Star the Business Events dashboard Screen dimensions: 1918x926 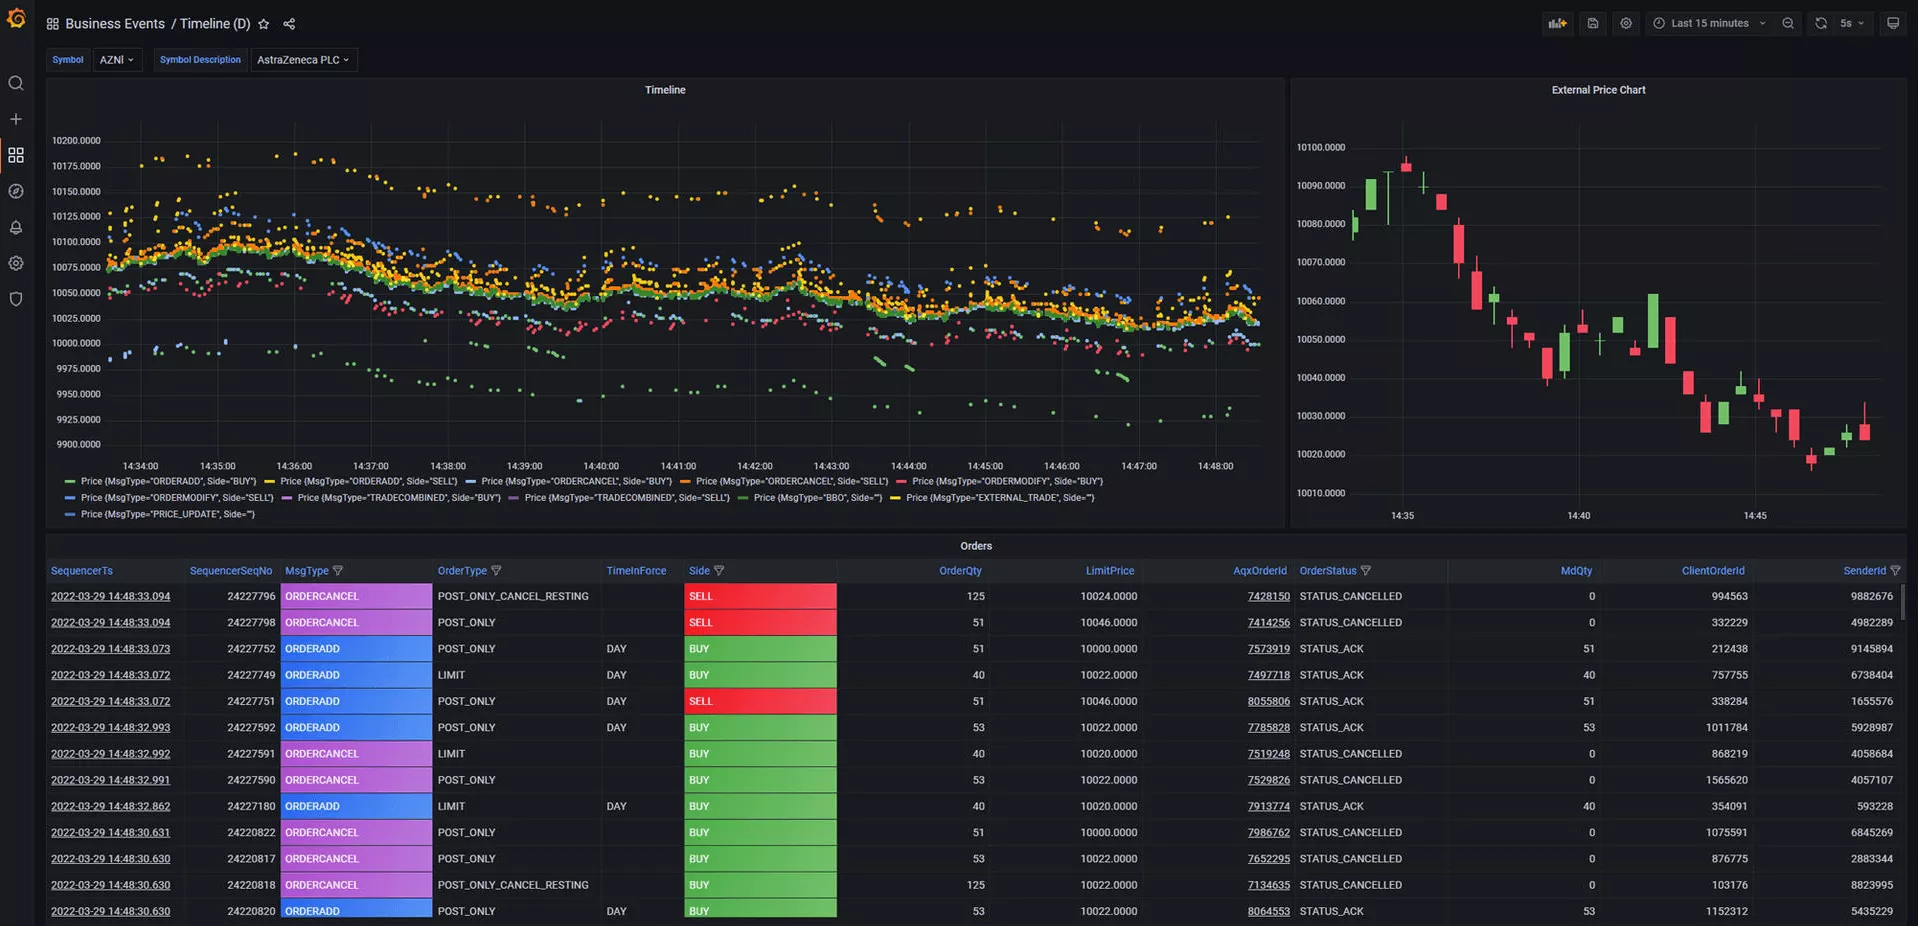click(263, 23)
